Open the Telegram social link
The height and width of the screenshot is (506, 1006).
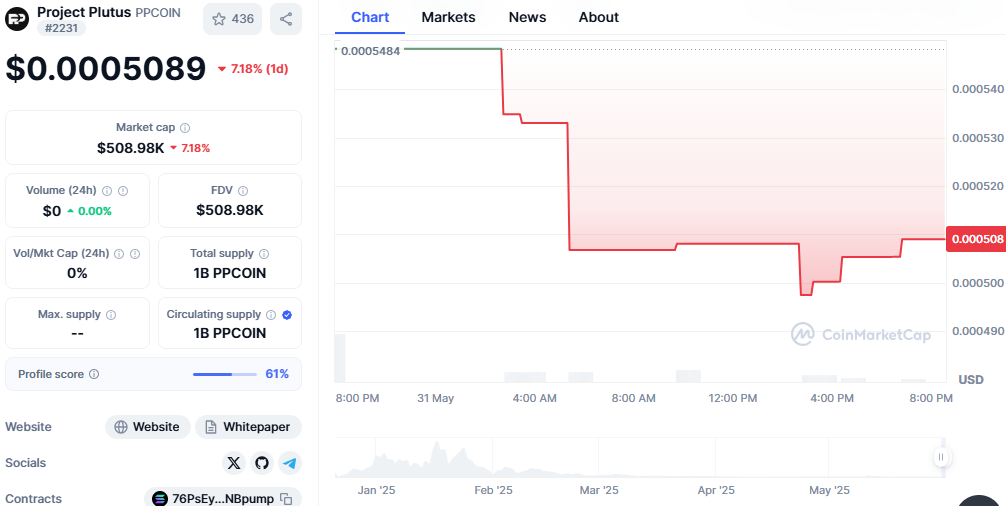290,463
